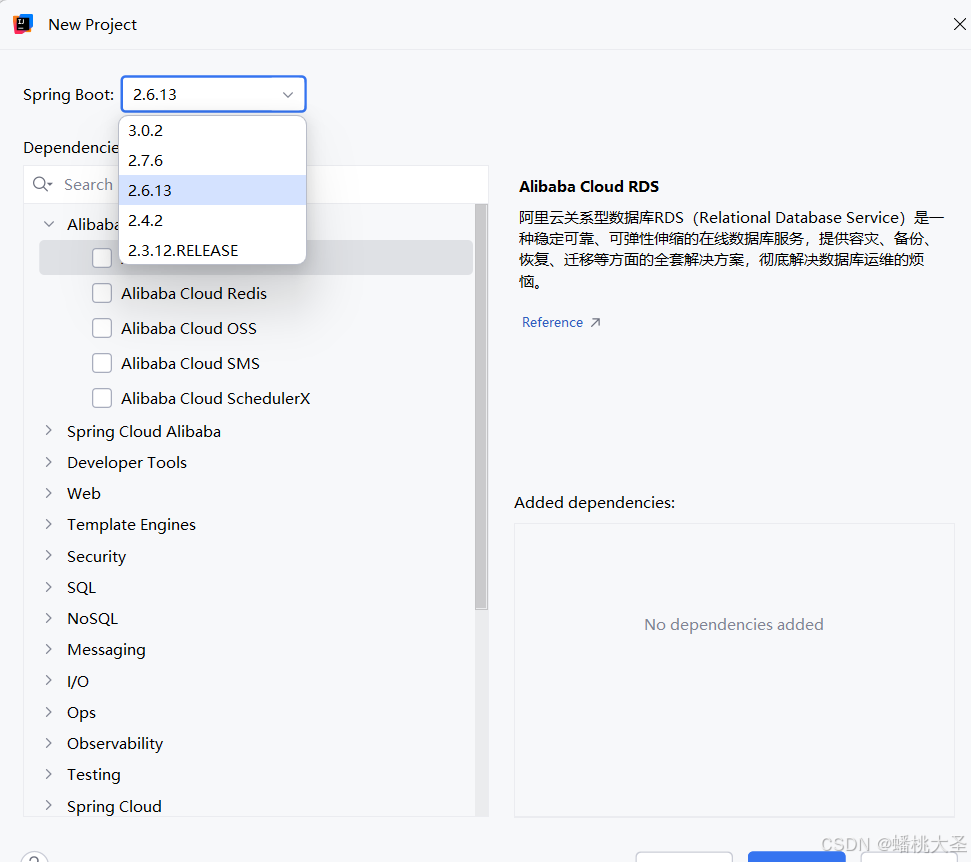Pick 2.3.12.RELEASE version
This screenshot has width=971, height=862.
[212, 250]
